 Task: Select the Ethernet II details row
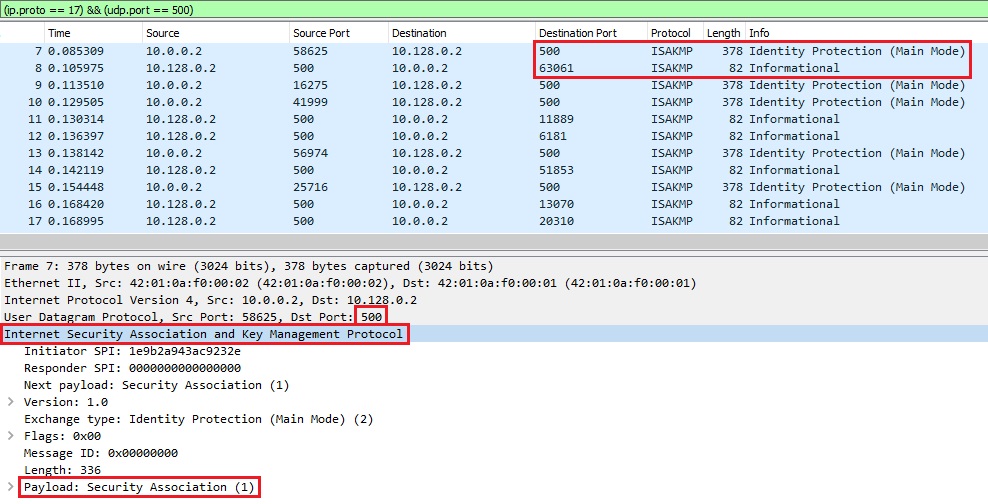494,283
